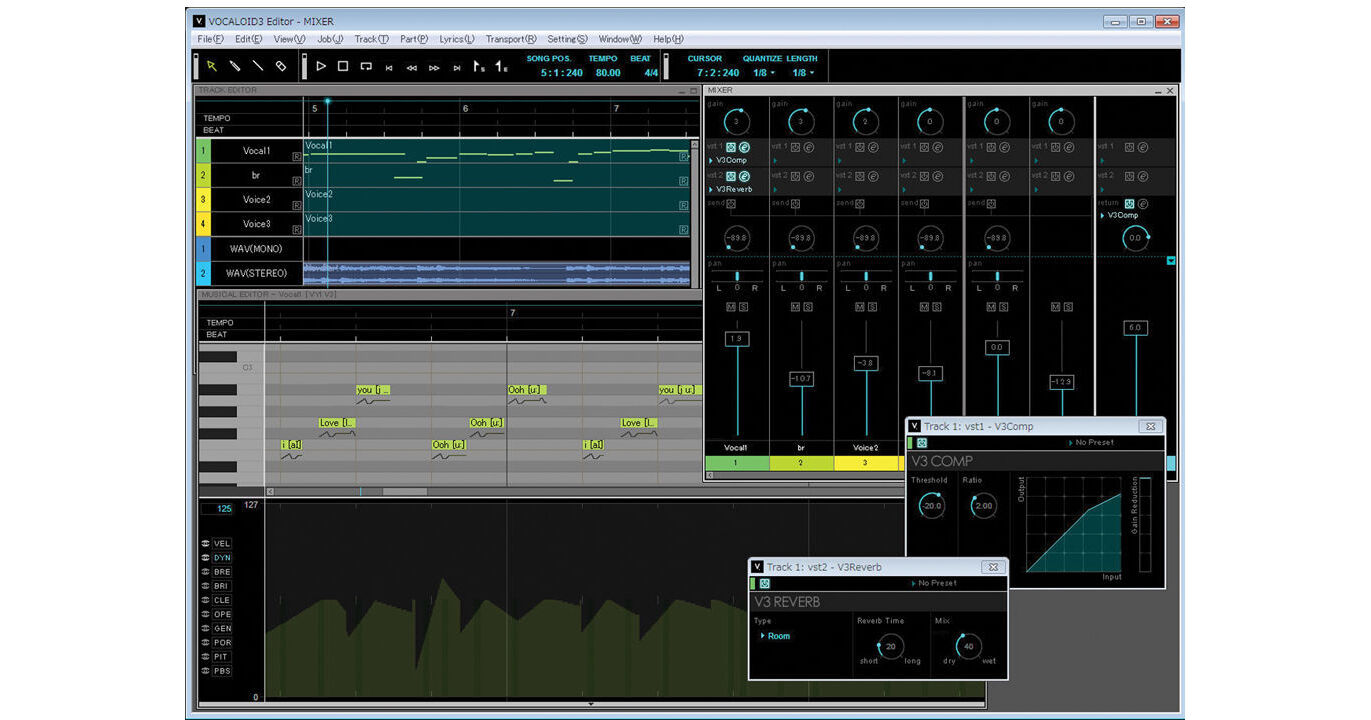
Task: Select the arrow pointer tool
Action: (x=212, y=66)
